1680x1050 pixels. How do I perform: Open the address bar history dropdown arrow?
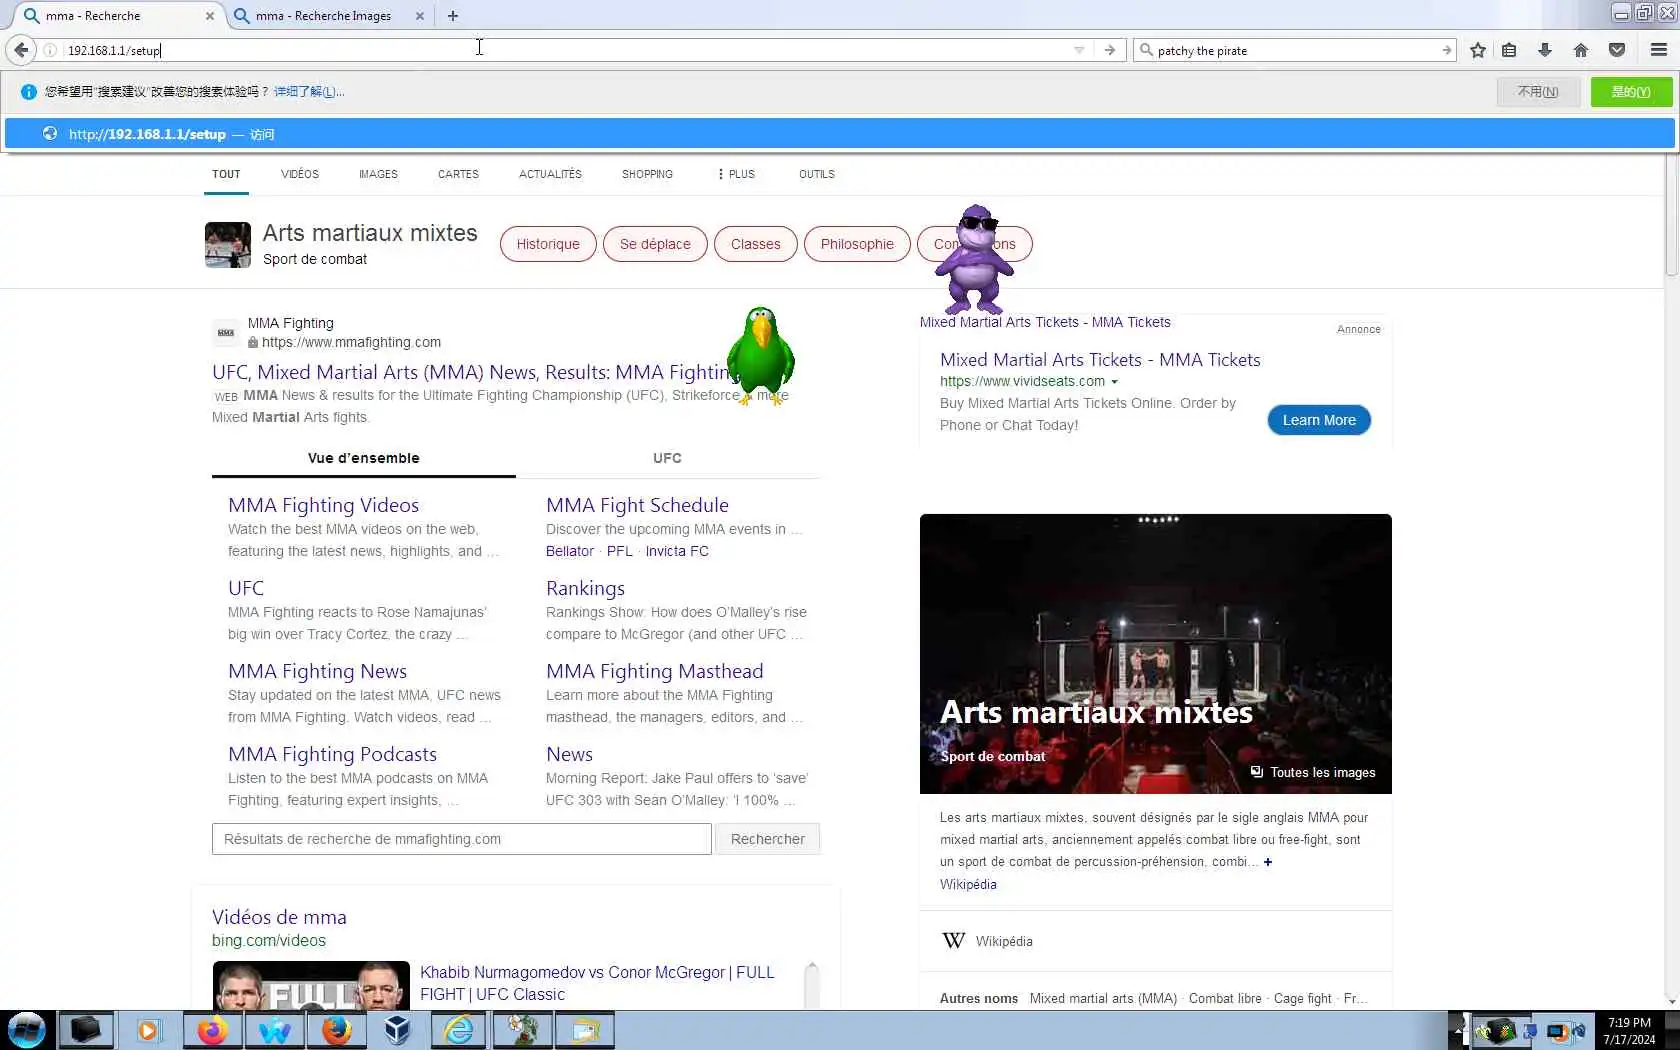pos(1079,50)
